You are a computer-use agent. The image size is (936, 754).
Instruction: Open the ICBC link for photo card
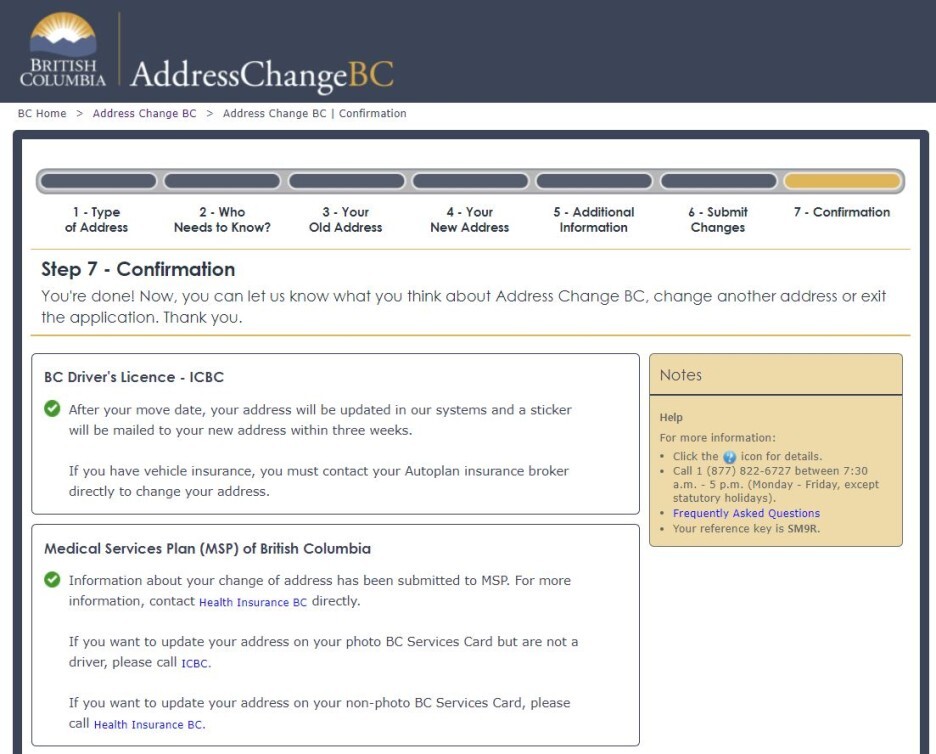(x=195, y=663)
